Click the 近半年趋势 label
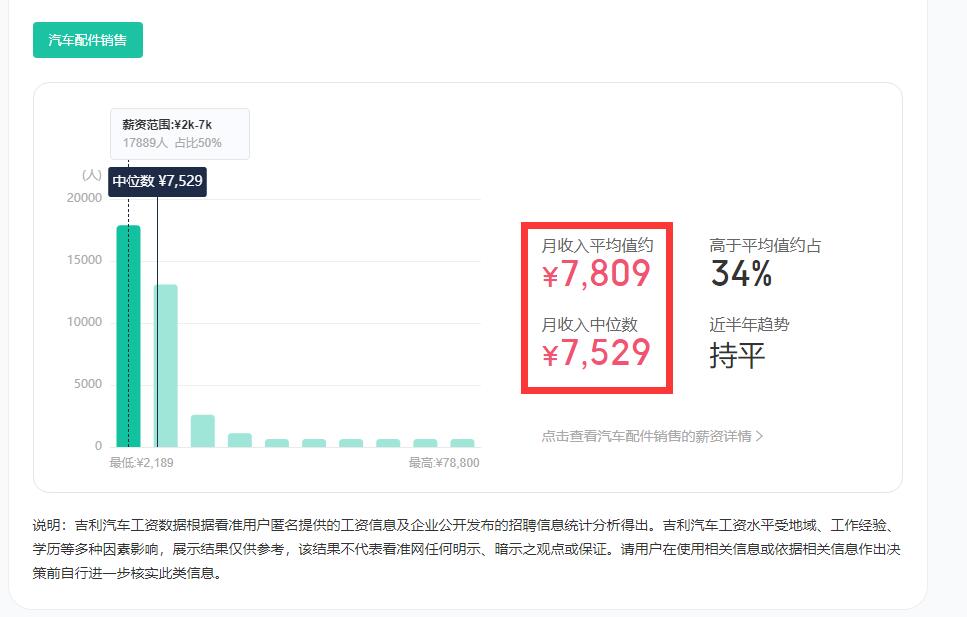The width and height of the screenshot is (967, 617). [x=749, y=325]
